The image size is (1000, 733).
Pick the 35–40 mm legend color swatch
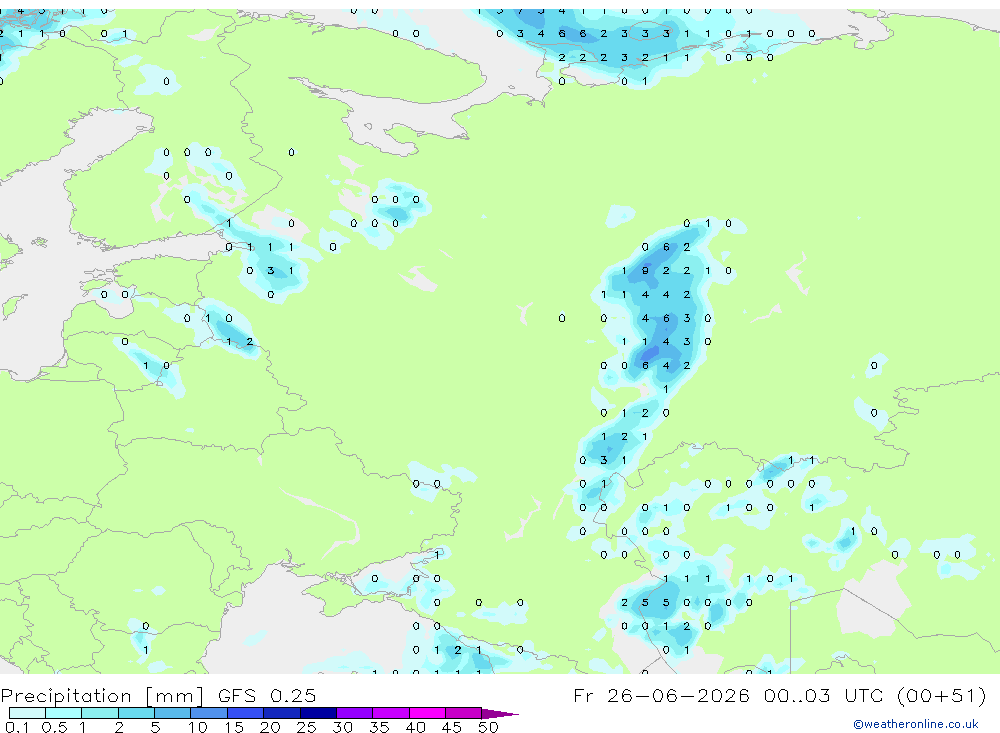point(391,713)
